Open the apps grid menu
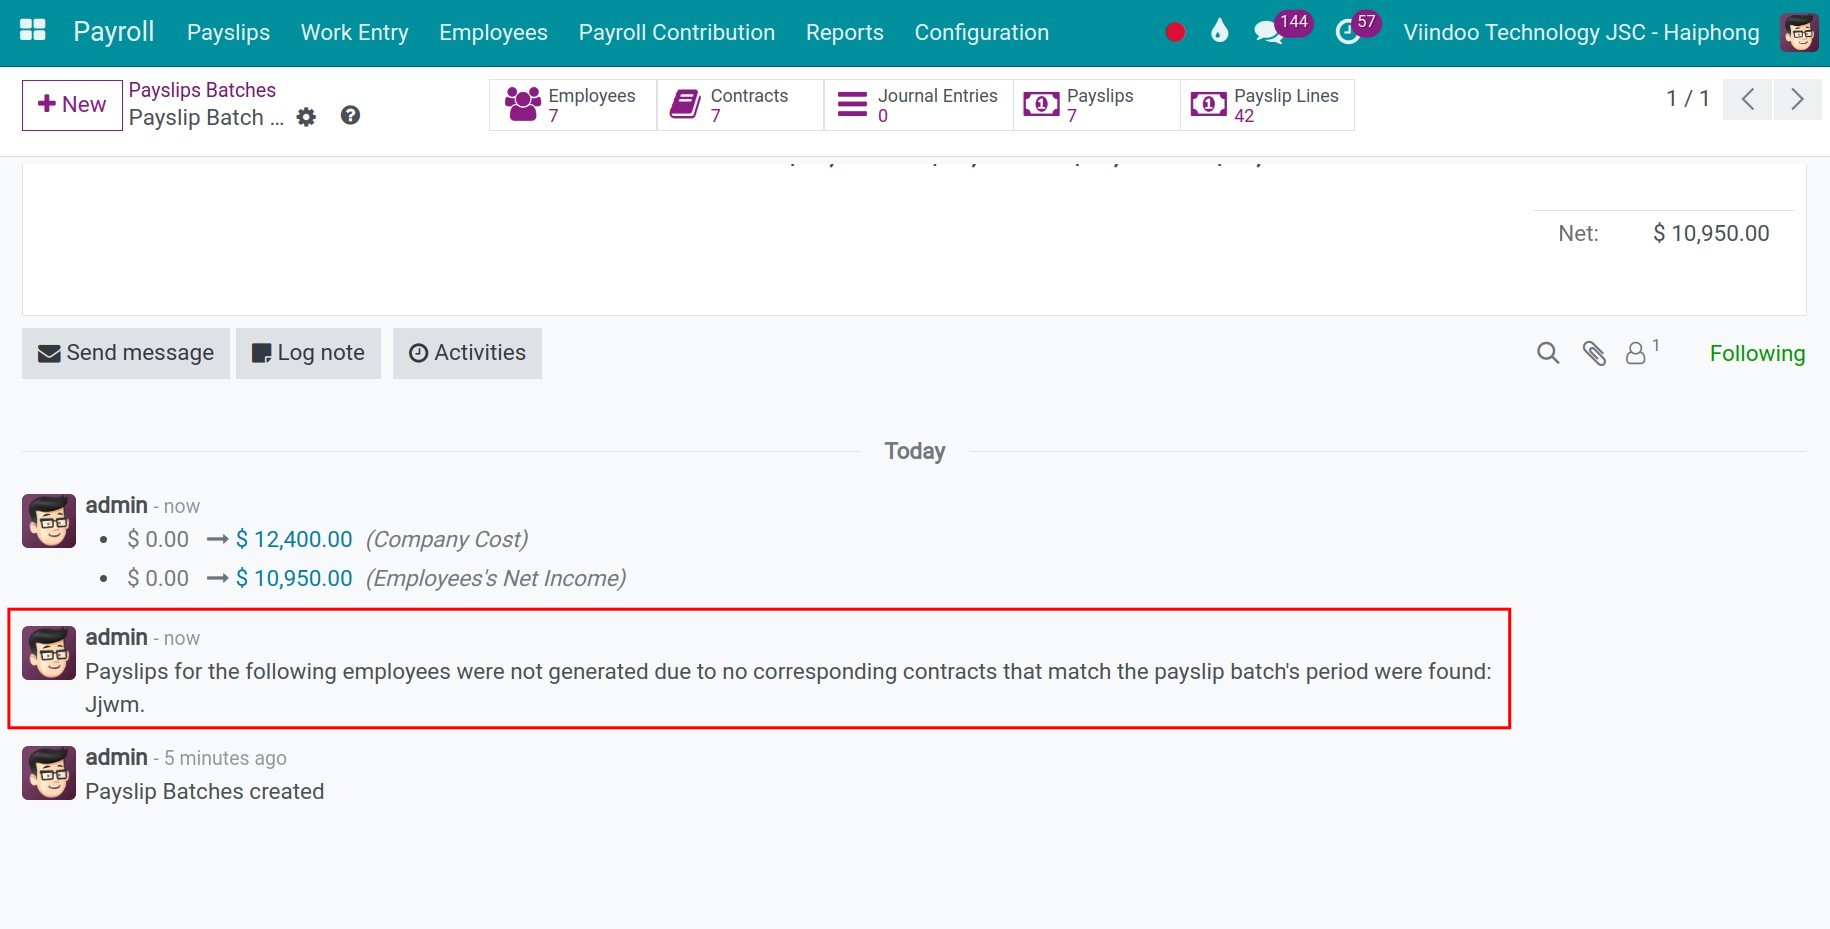The height and width of the screenshot is (929, 1830). click(x=32, y=30)
